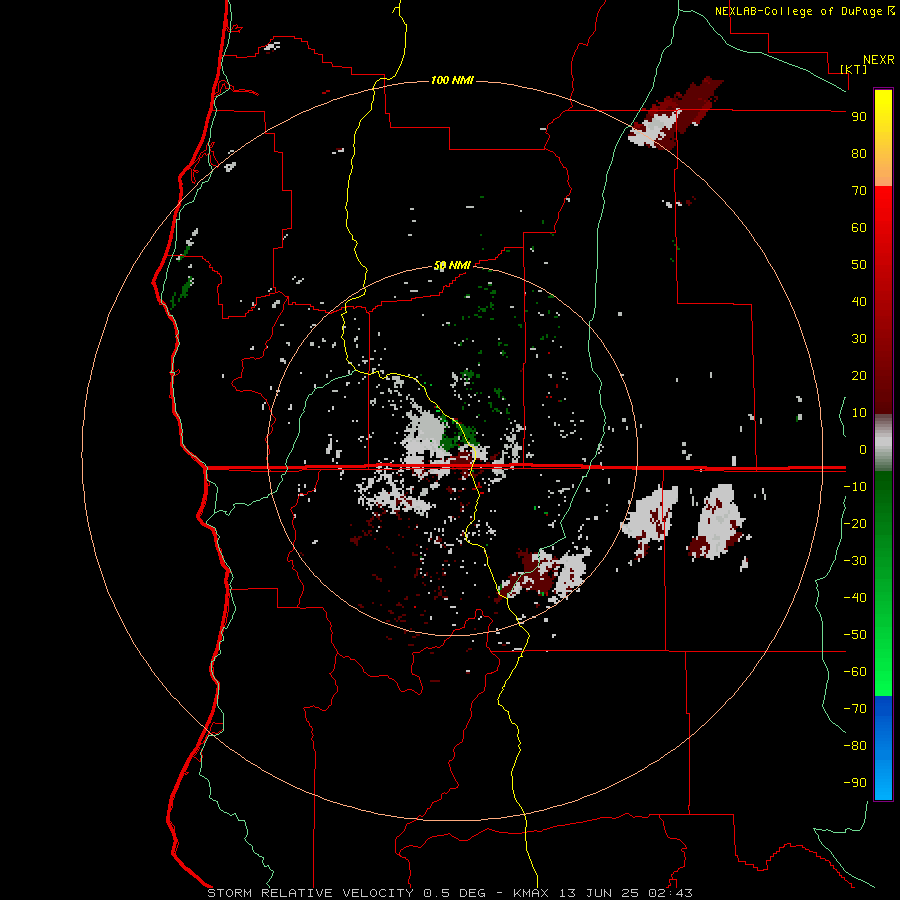
Task: Click the NEXR label above the scale
Action: coord(879,60)
